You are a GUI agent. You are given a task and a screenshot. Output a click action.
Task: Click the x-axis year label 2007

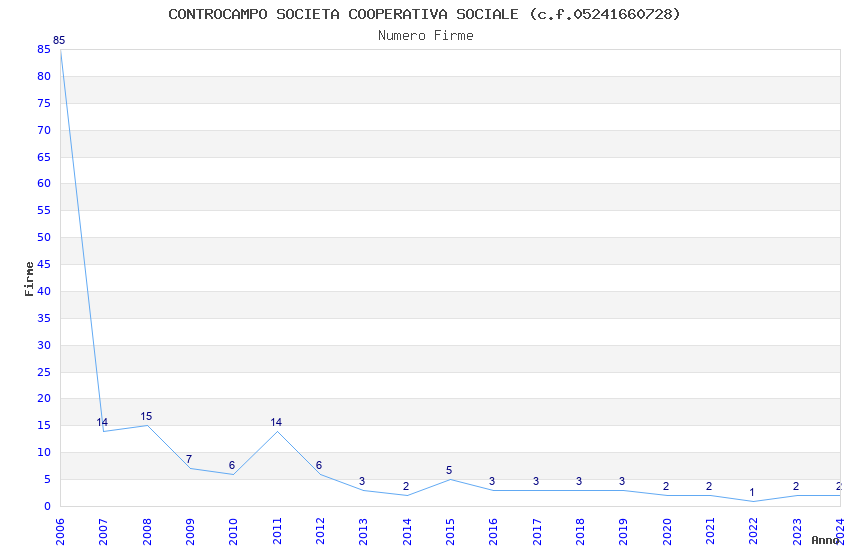(x=103, y=532)
